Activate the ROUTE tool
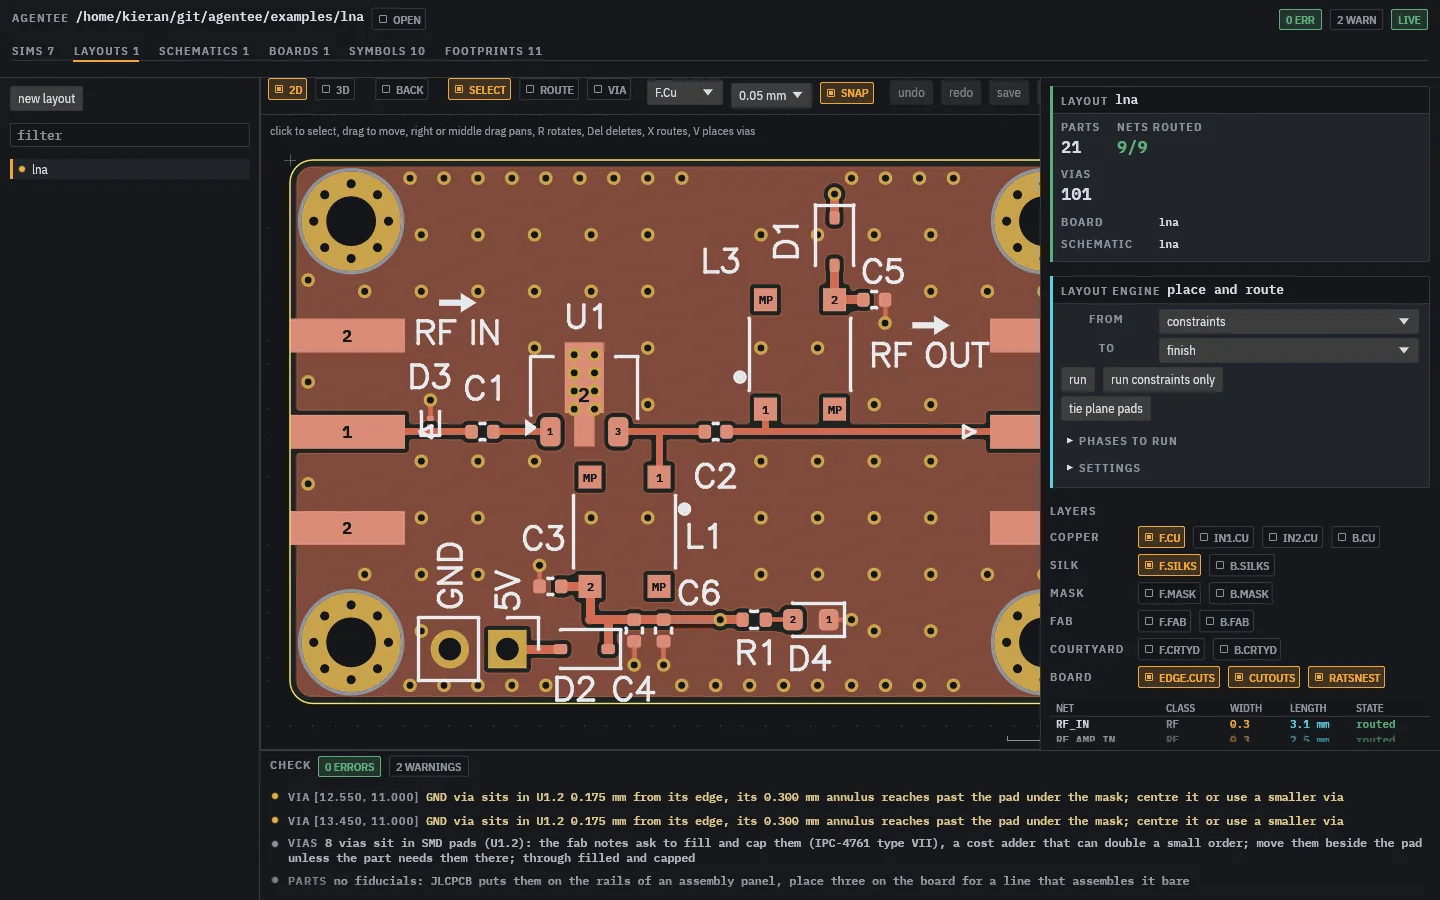Viewport: 1440px width, 900px height. point(550,90)
